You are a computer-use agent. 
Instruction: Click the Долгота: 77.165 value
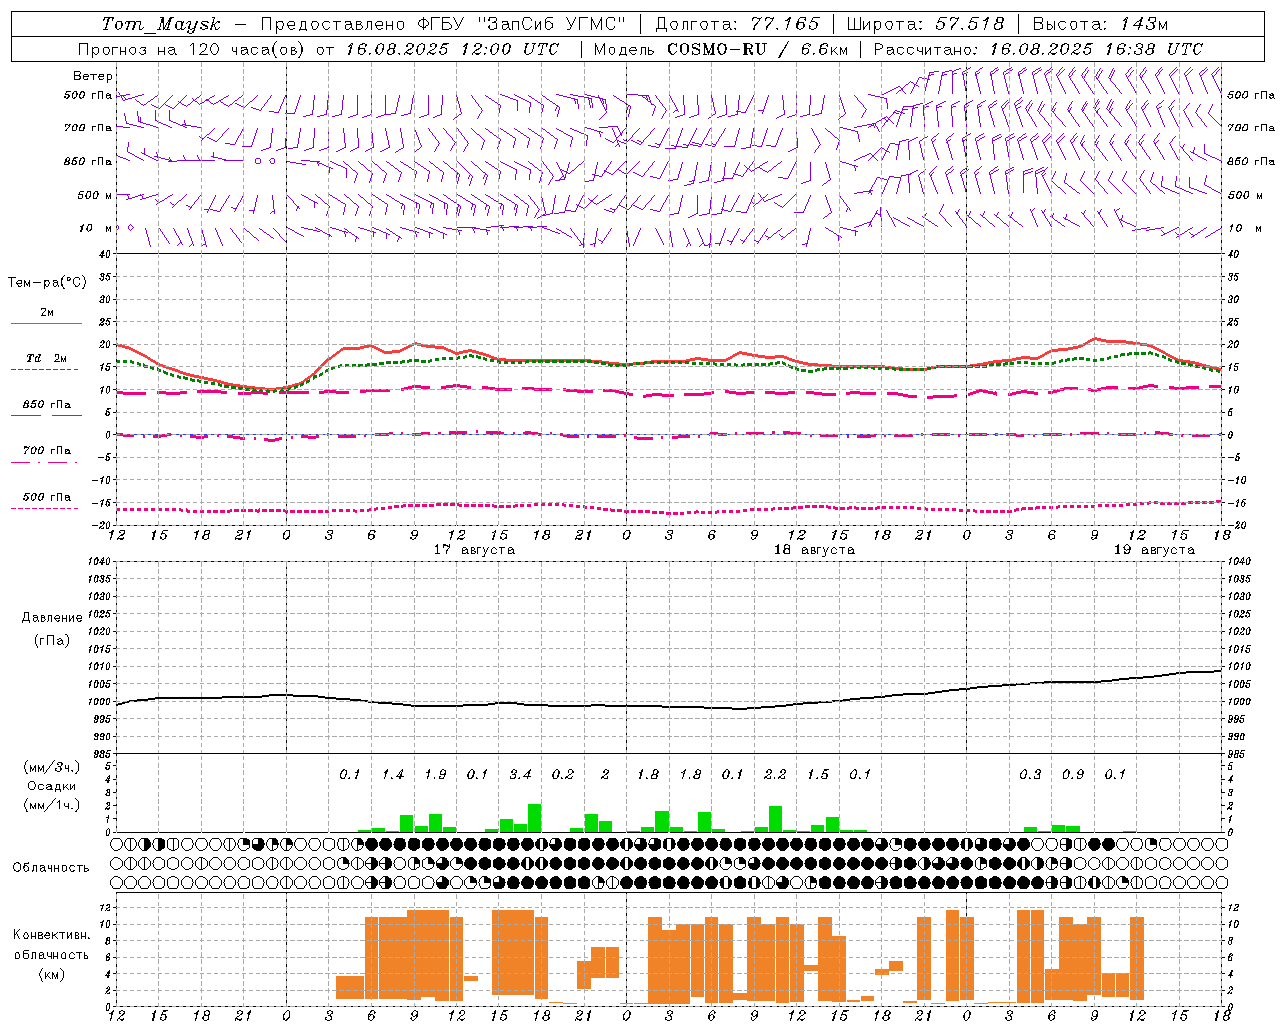coord(737,24)
